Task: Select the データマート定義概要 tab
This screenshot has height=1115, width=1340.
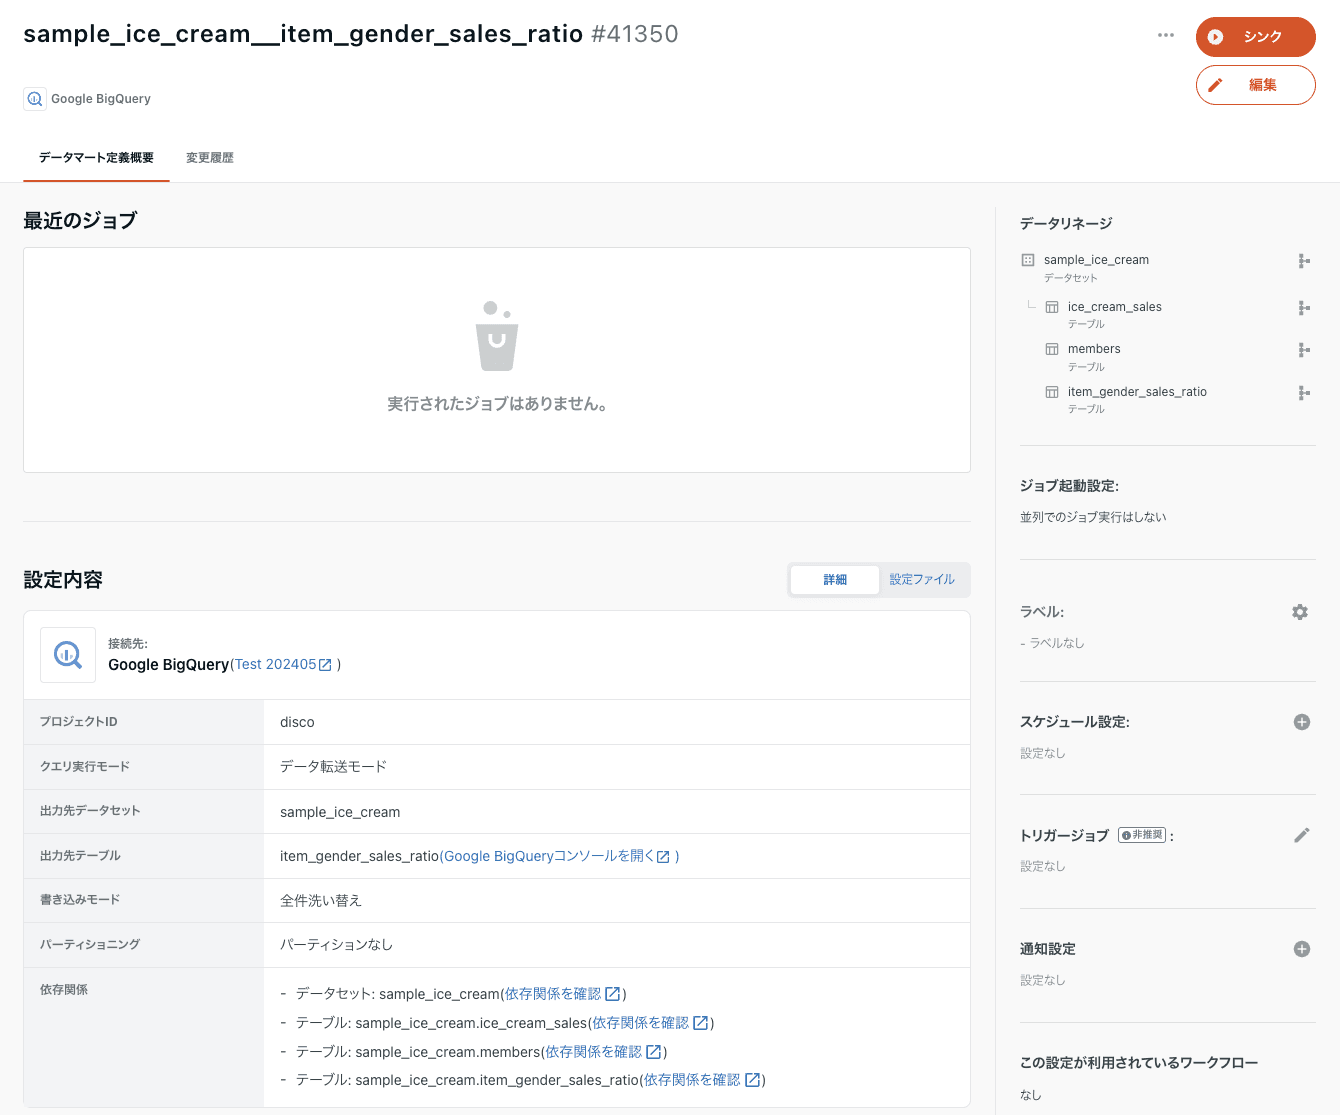Action: [x=96, y=158]
